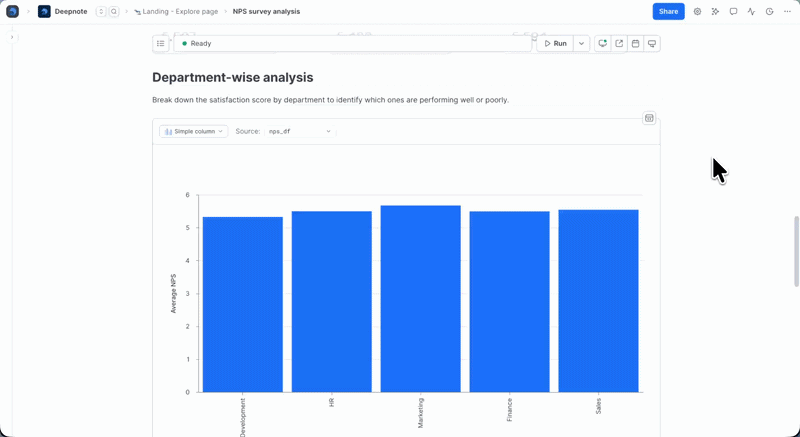Click the Finance bar in the chart
The height and width of the screenshot is (437, 800).
click(510, 302)
